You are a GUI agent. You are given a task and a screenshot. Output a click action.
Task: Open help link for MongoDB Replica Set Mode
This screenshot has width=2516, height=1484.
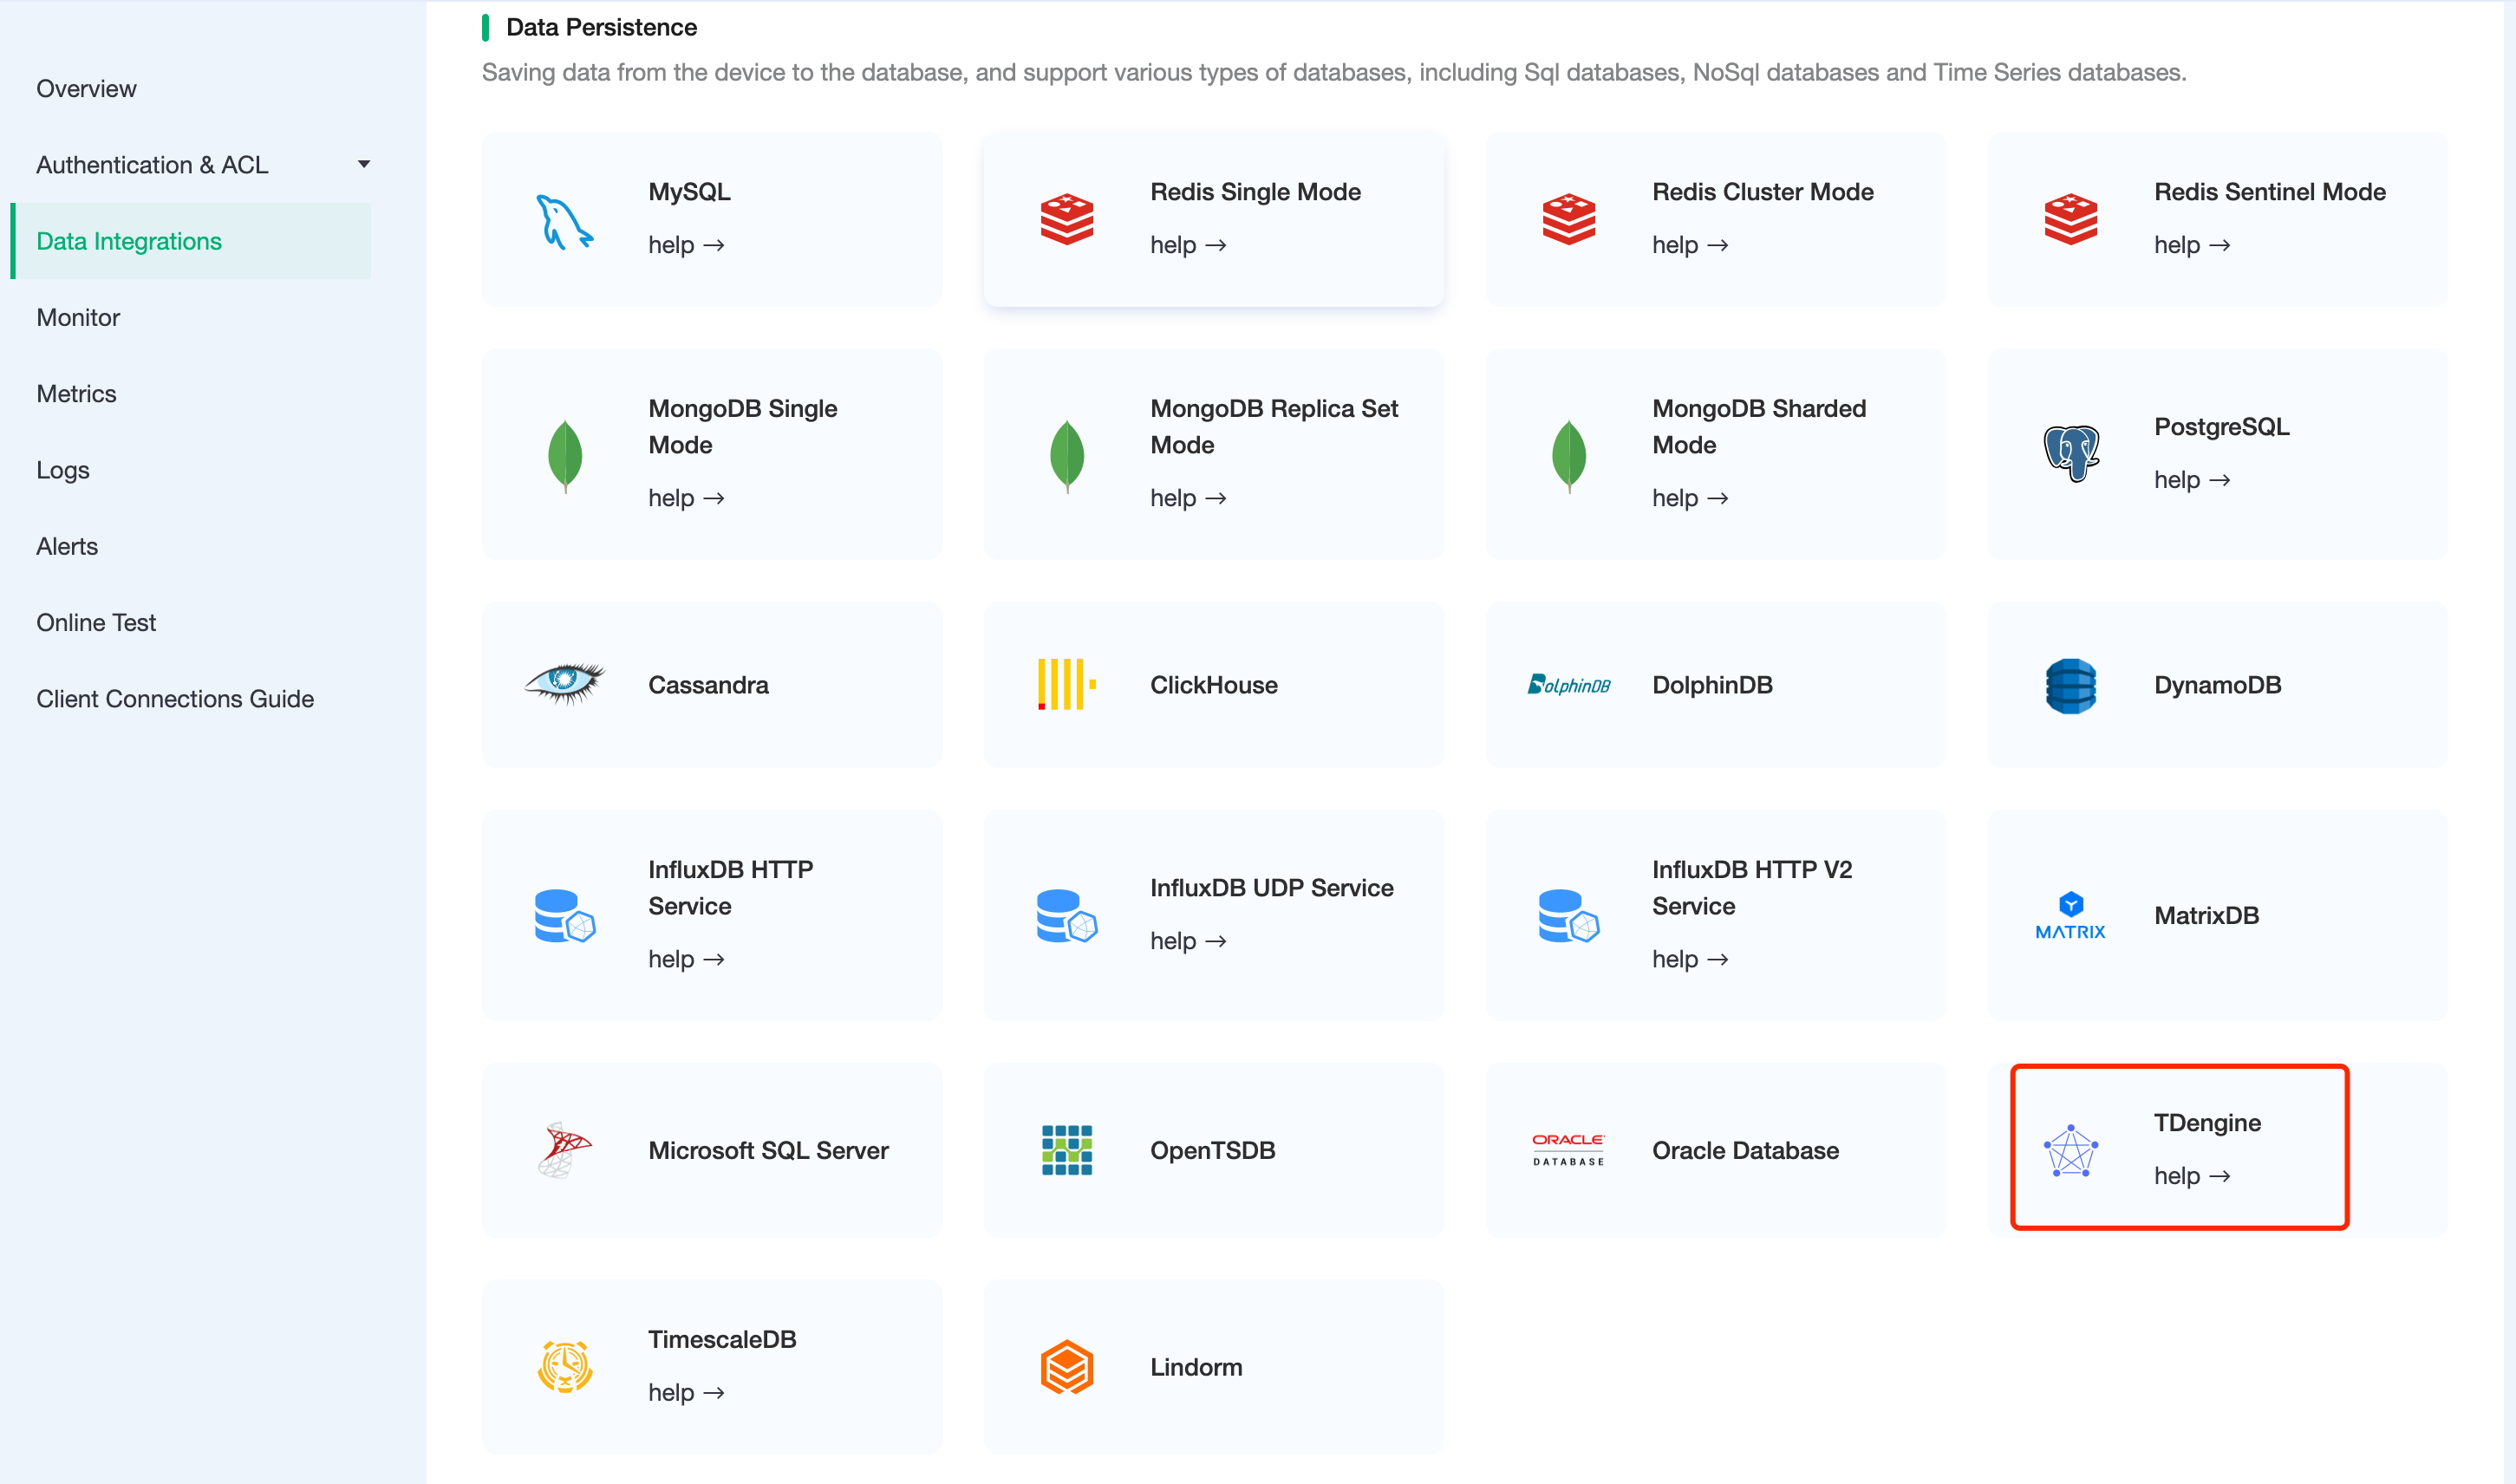(1187, 498)
